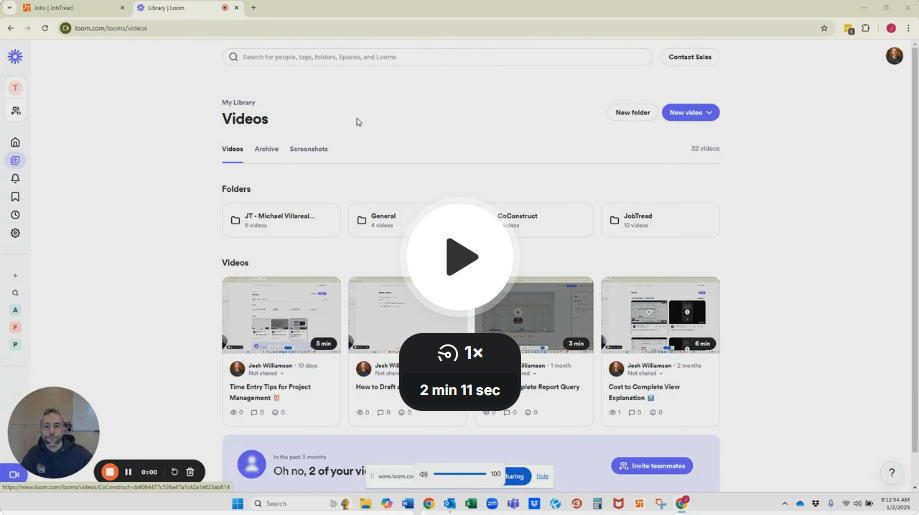Go to Home via the sidebar house icon
The height and width of the screenshot is (515, 919).
[15, 142]
